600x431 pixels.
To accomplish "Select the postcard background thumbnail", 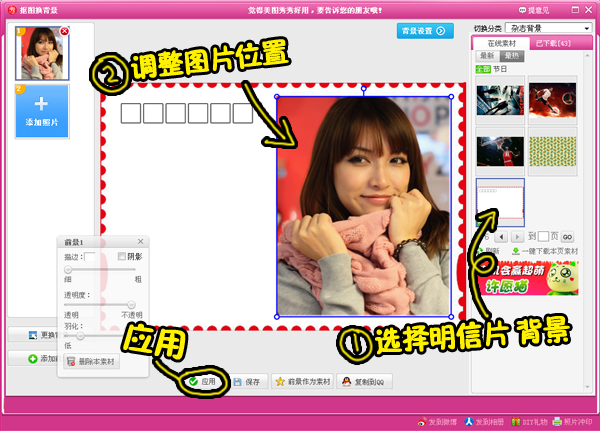I will pos(499,201).
